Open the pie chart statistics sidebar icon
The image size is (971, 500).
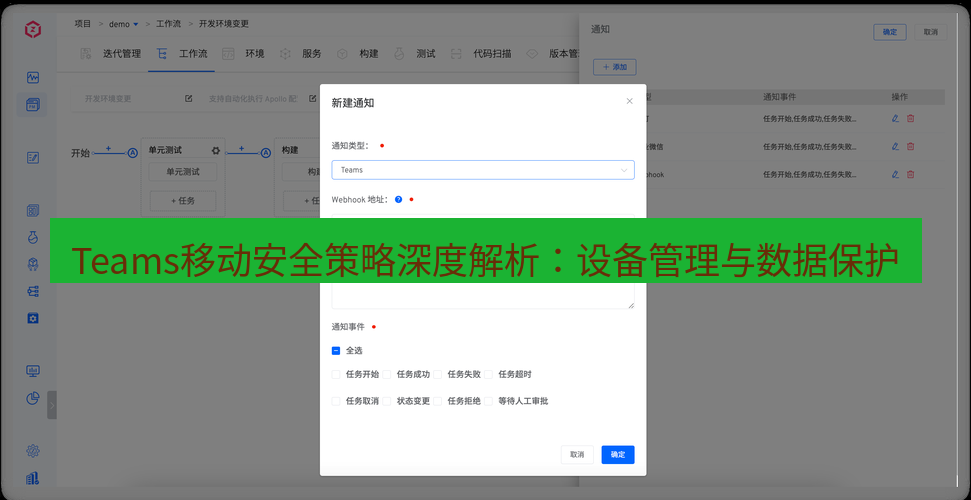click(x=33, y=398)
